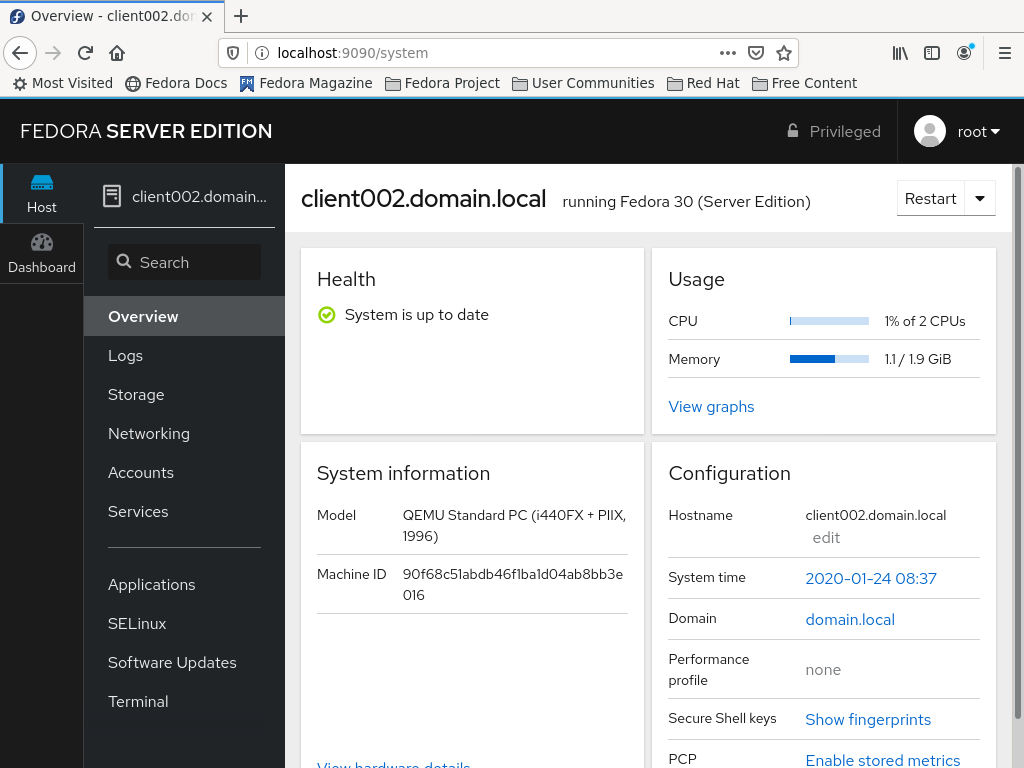
Task: Open Logs in sidebar menu
Action: (184, 355)
